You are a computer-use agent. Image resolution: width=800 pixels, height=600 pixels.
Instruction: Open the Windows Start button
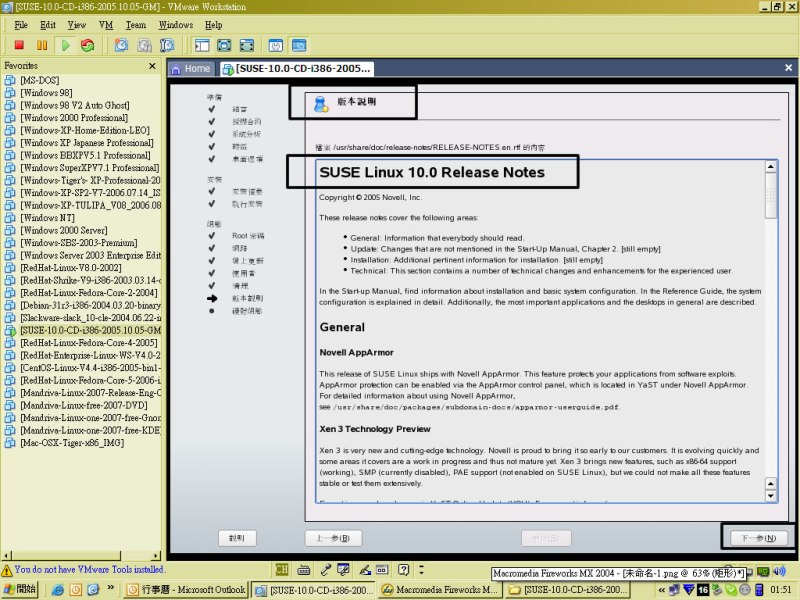coord(20,589)
